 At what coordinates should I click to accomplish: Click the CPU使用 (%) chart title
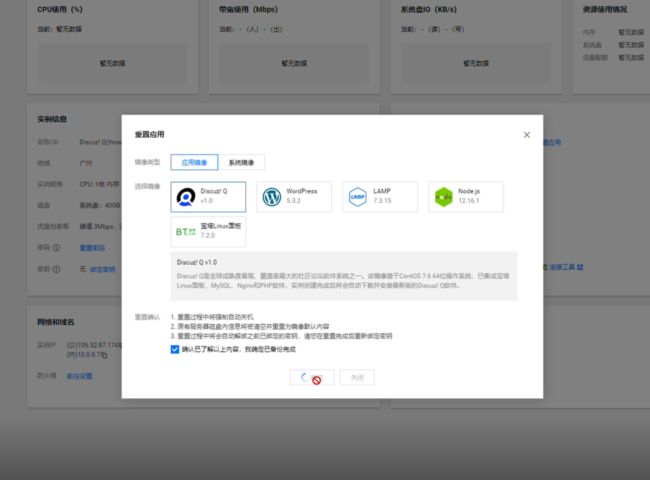[x=60, y=9]
